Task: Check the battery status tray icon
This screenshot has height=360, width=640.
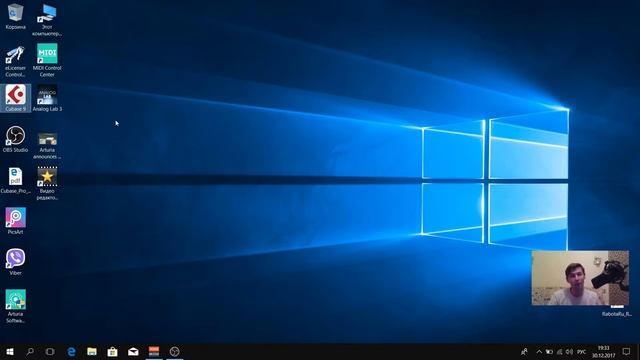Action: coord(549,351)
